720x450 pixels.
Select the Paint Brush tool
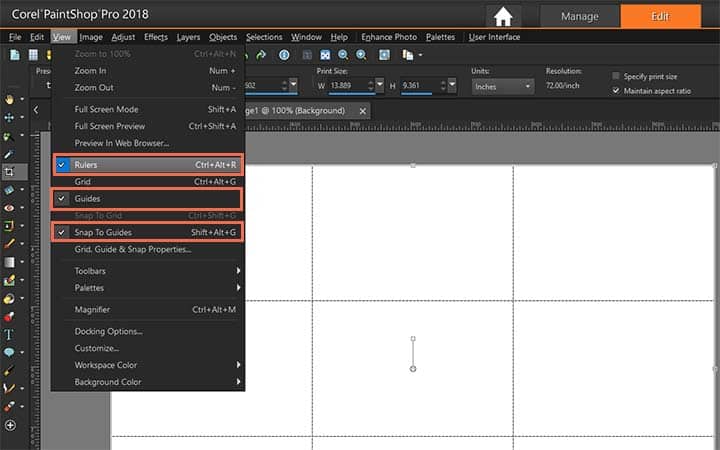[x=9, y=244]
